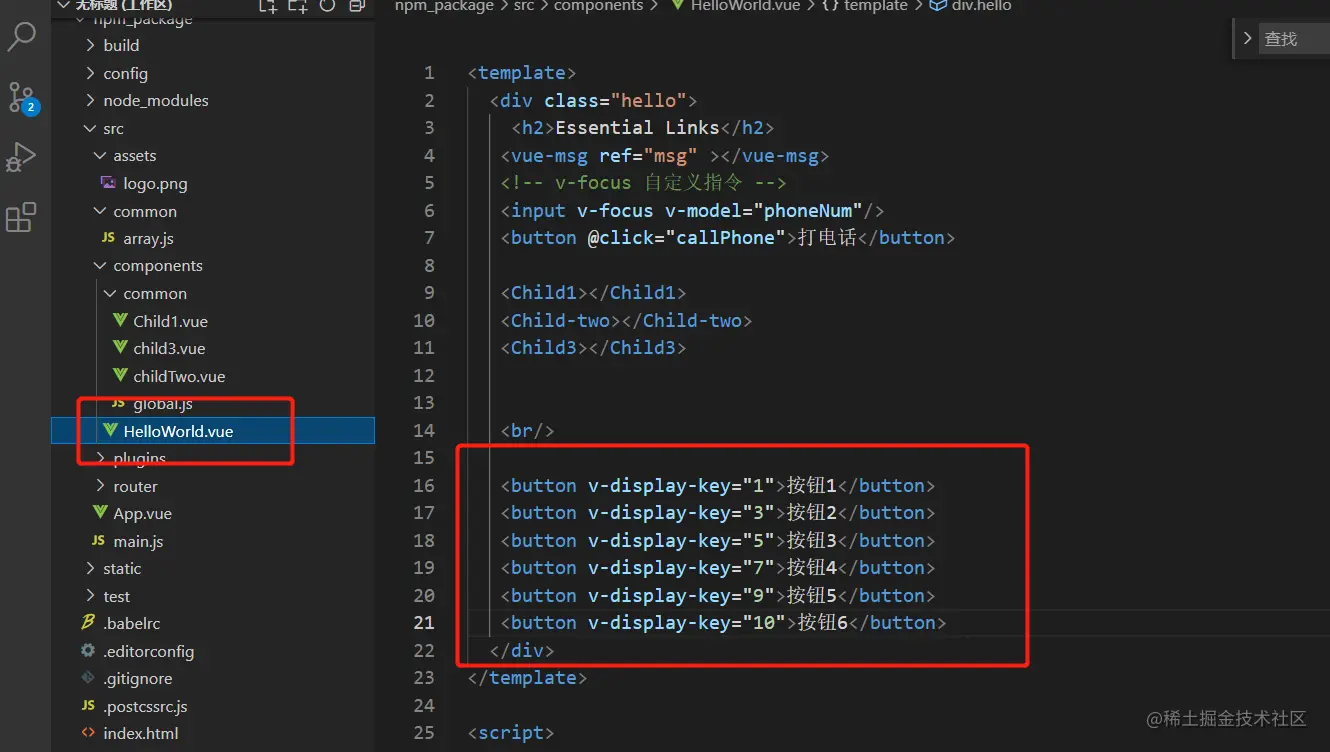Click the JS icon beside main.js
1330x752 pixels.
tap(98, 541)
